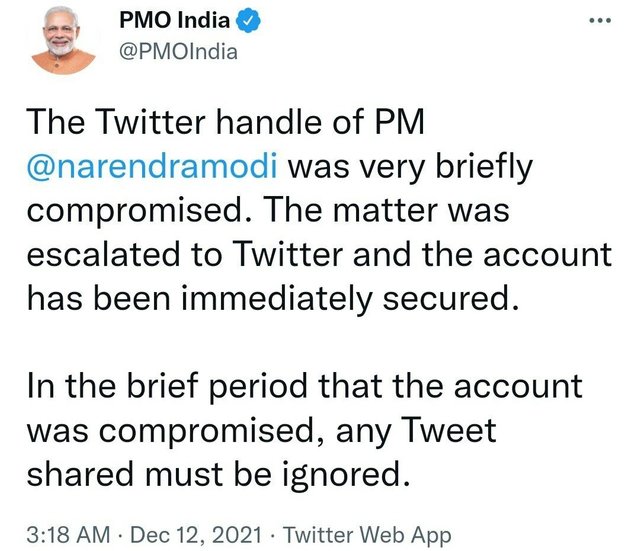
Task: Click the paragraph starting 'In the brief period'
Action: click(304, 430)
